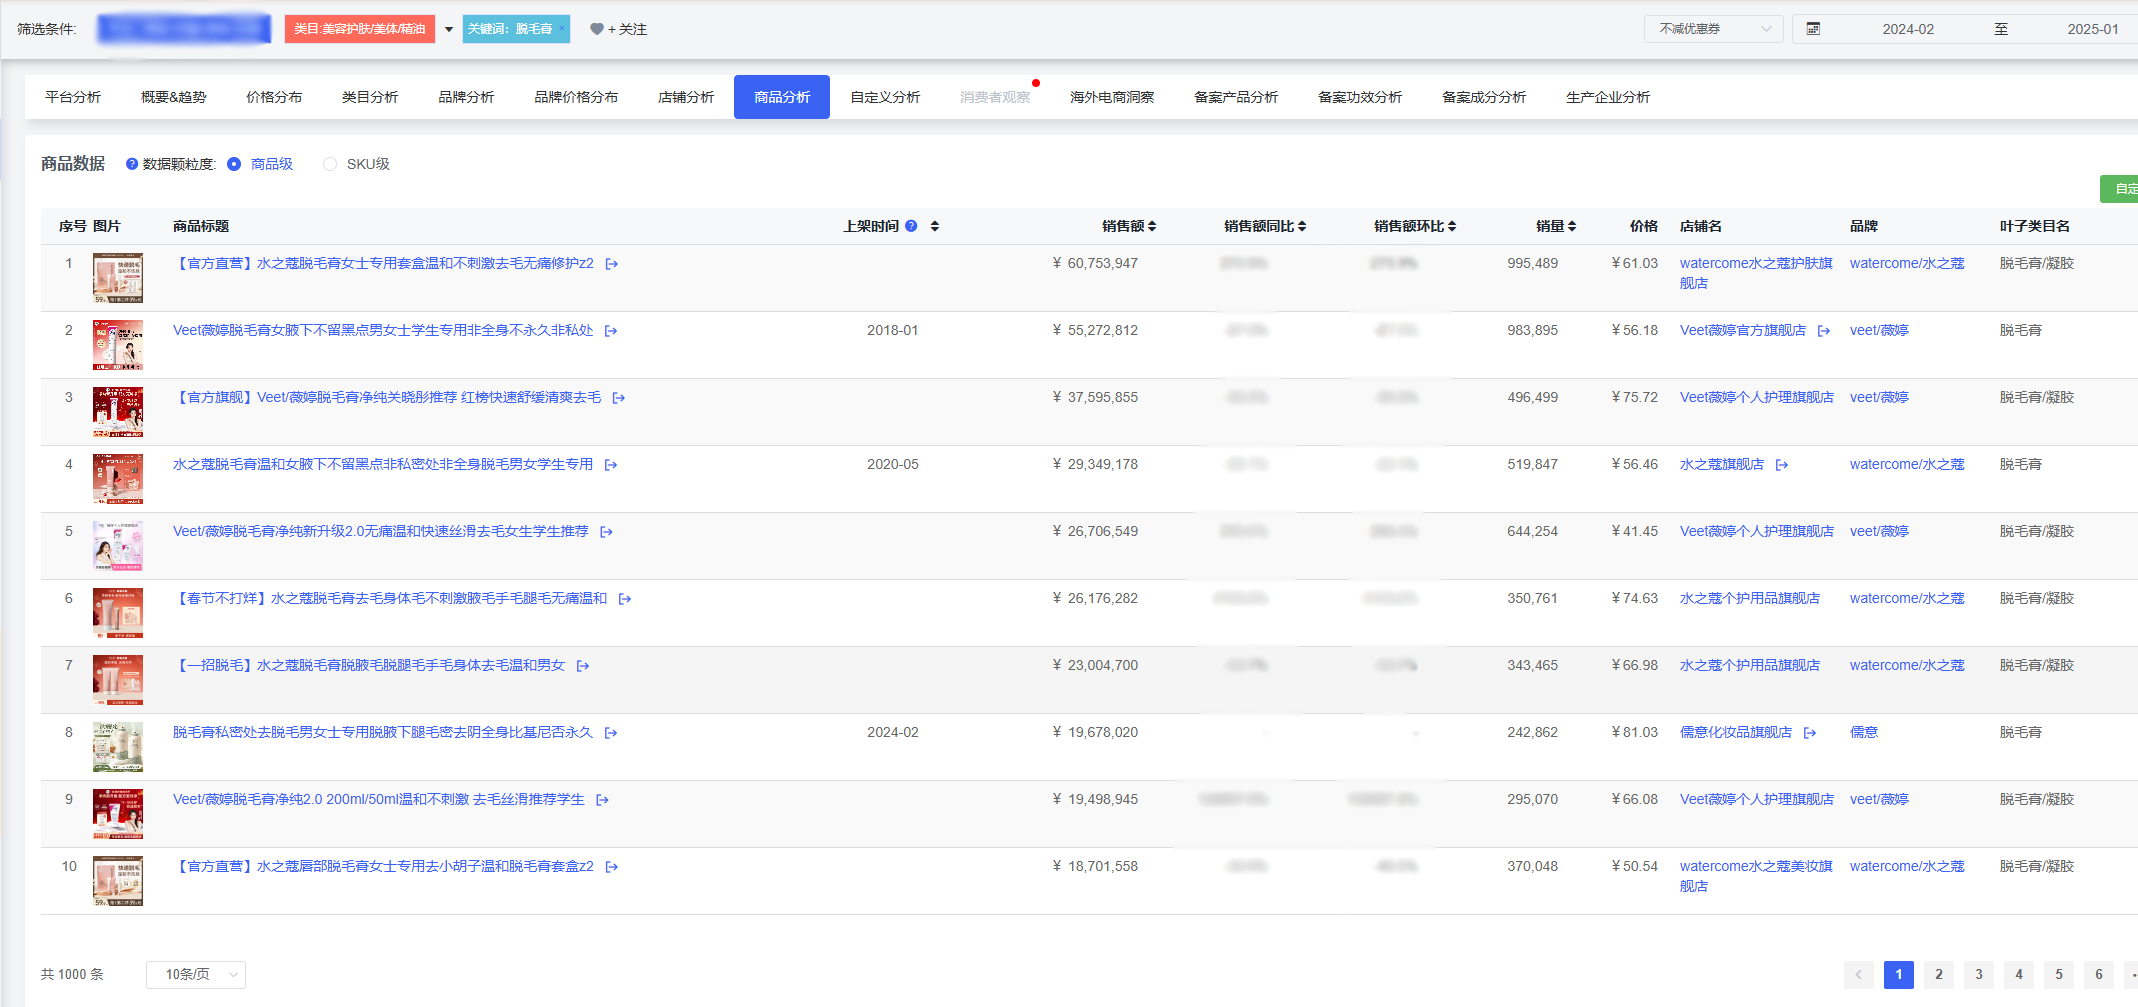Switch to 店铺分析 tab
The width and height of the screenshot is (2138, 1007).
pos(686,97)
